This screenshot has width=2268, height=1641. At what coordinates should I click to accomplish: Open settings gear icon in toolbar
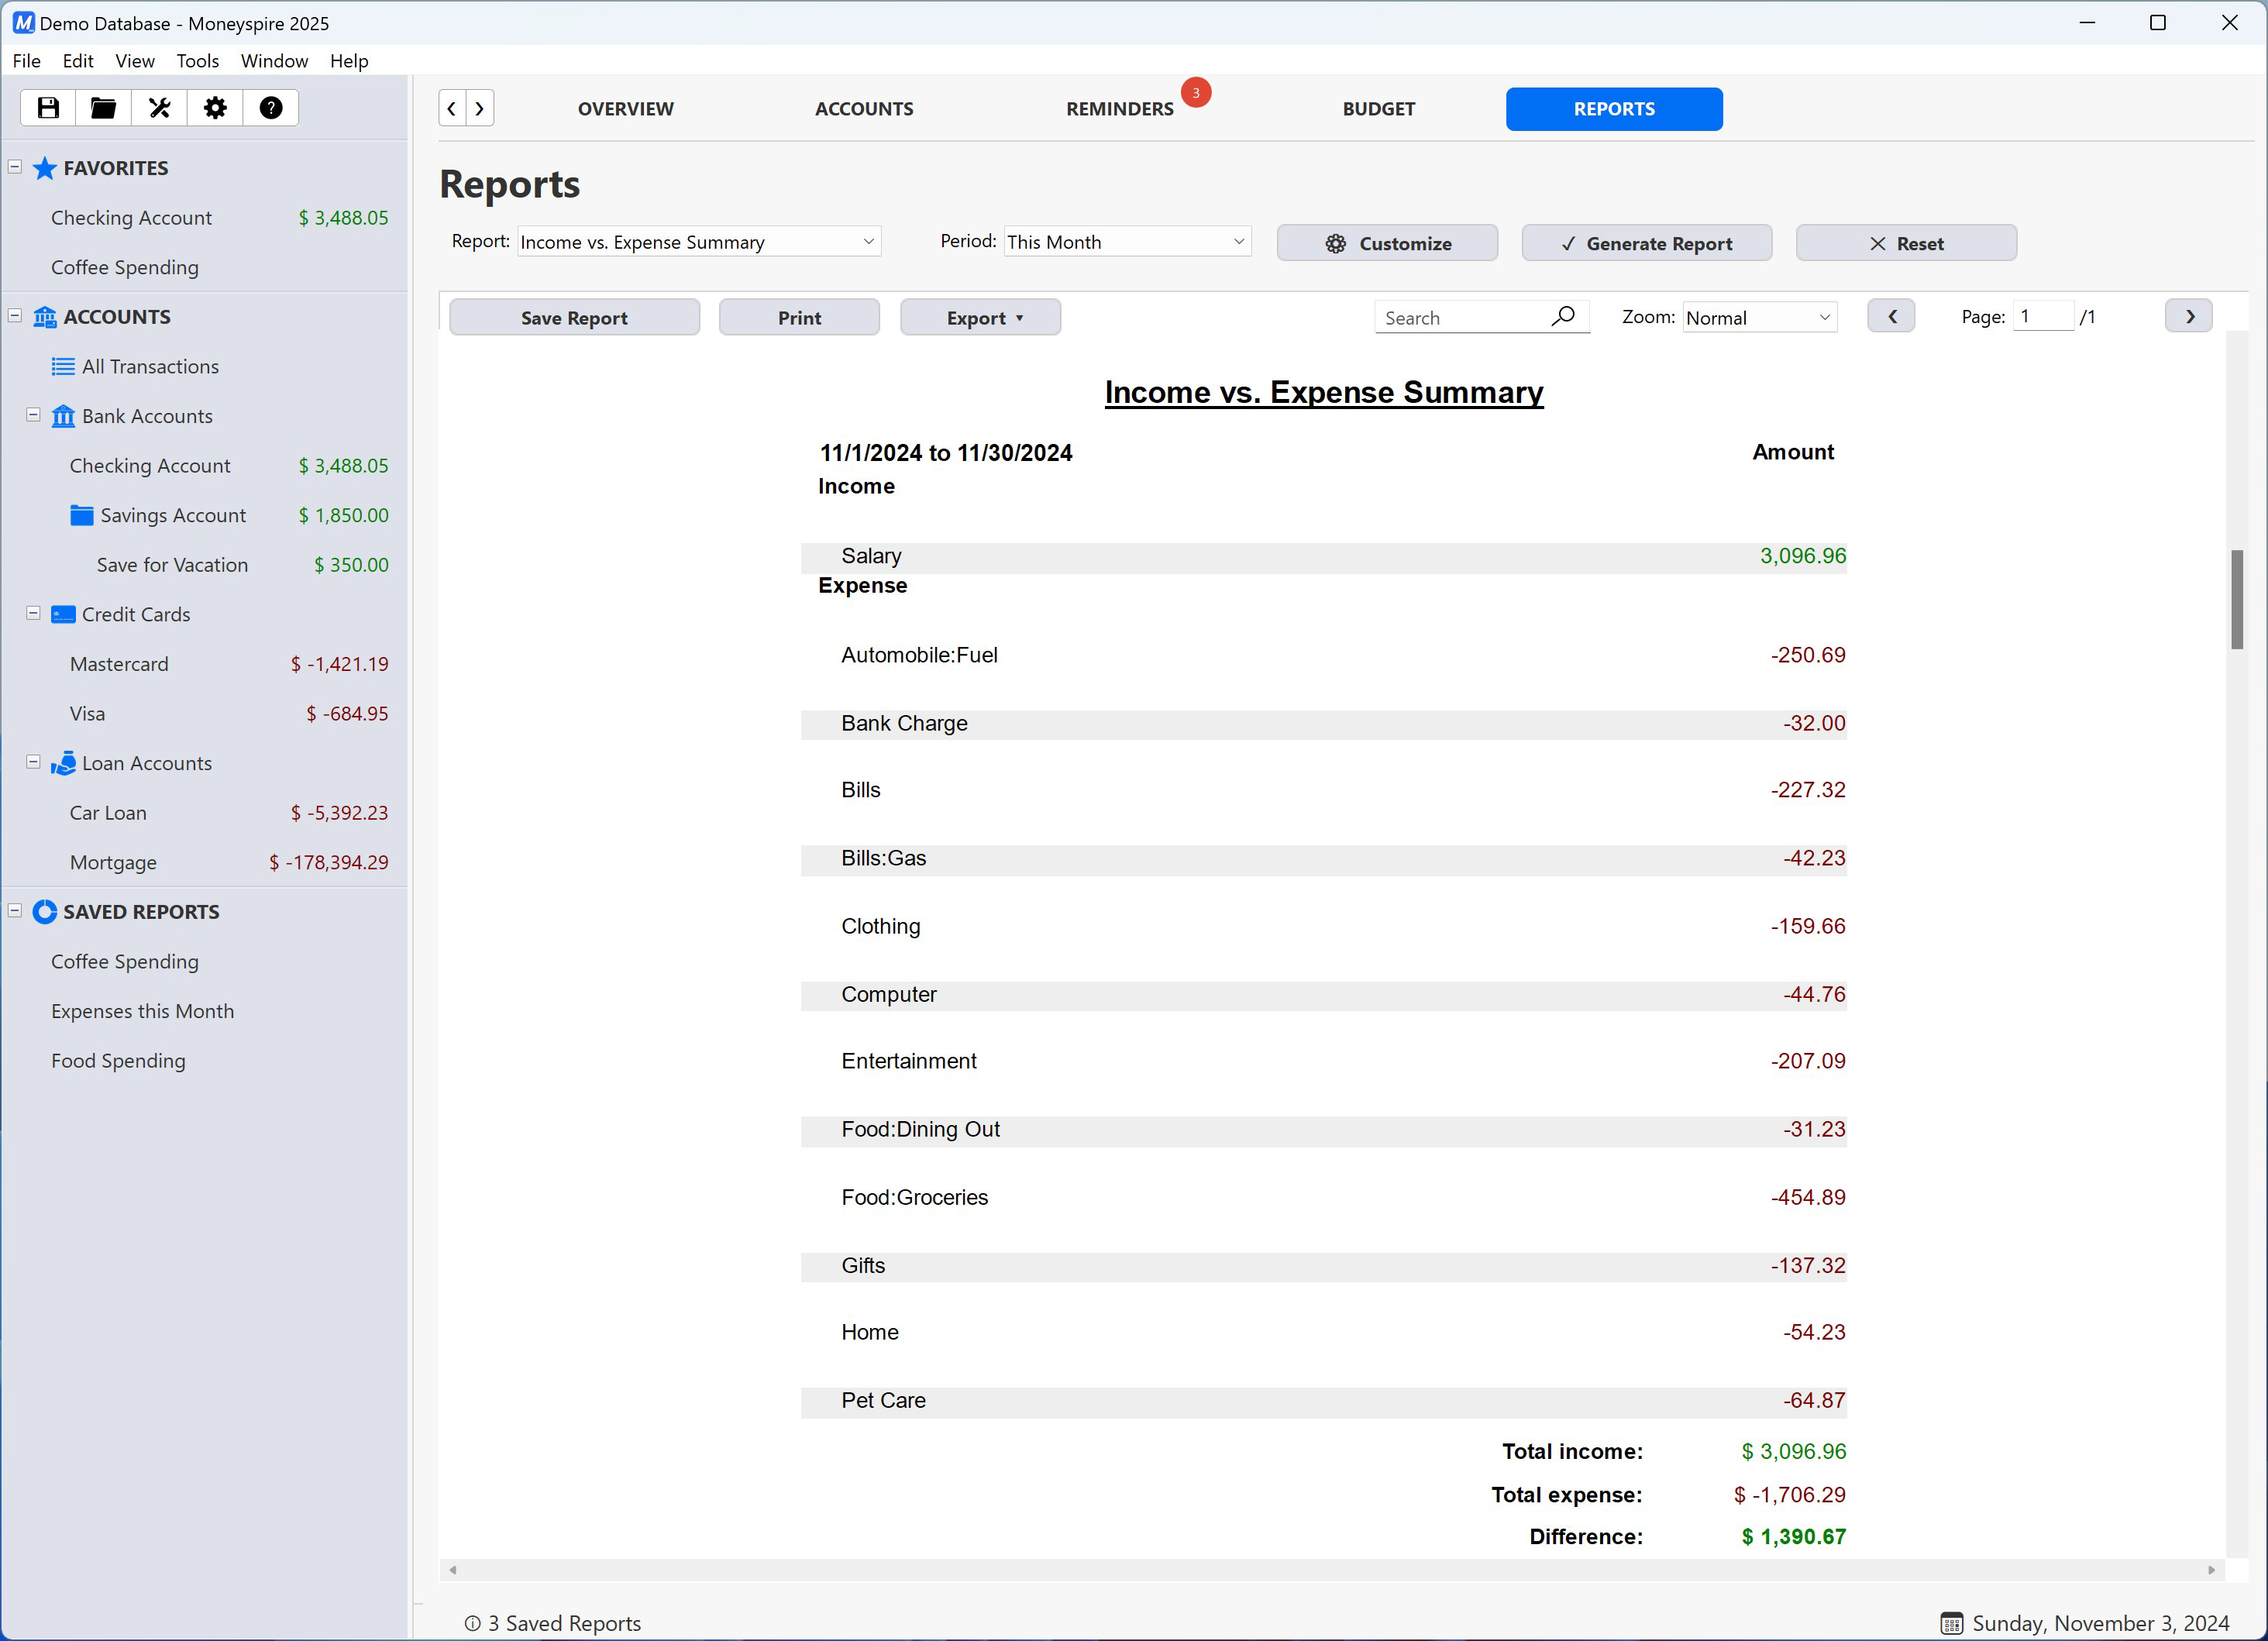pyautogui.click(x=215, y=108)
